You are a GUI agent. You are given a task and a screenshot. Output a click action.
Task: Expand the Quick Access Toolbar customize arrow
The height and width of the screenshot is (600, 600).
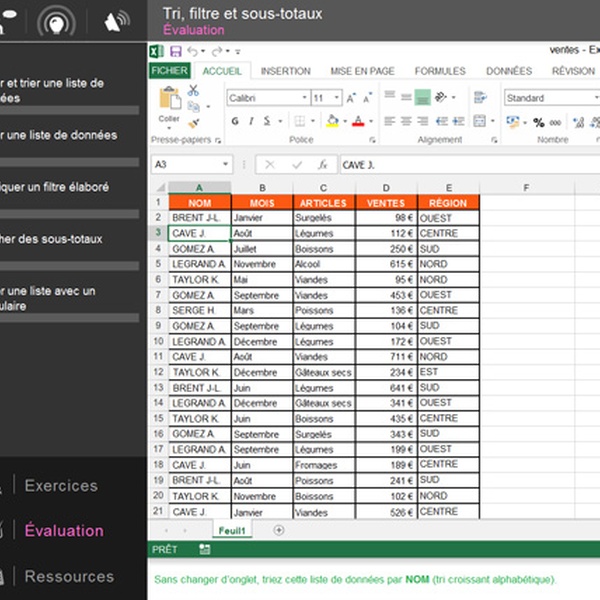click(x=238, y=51)
